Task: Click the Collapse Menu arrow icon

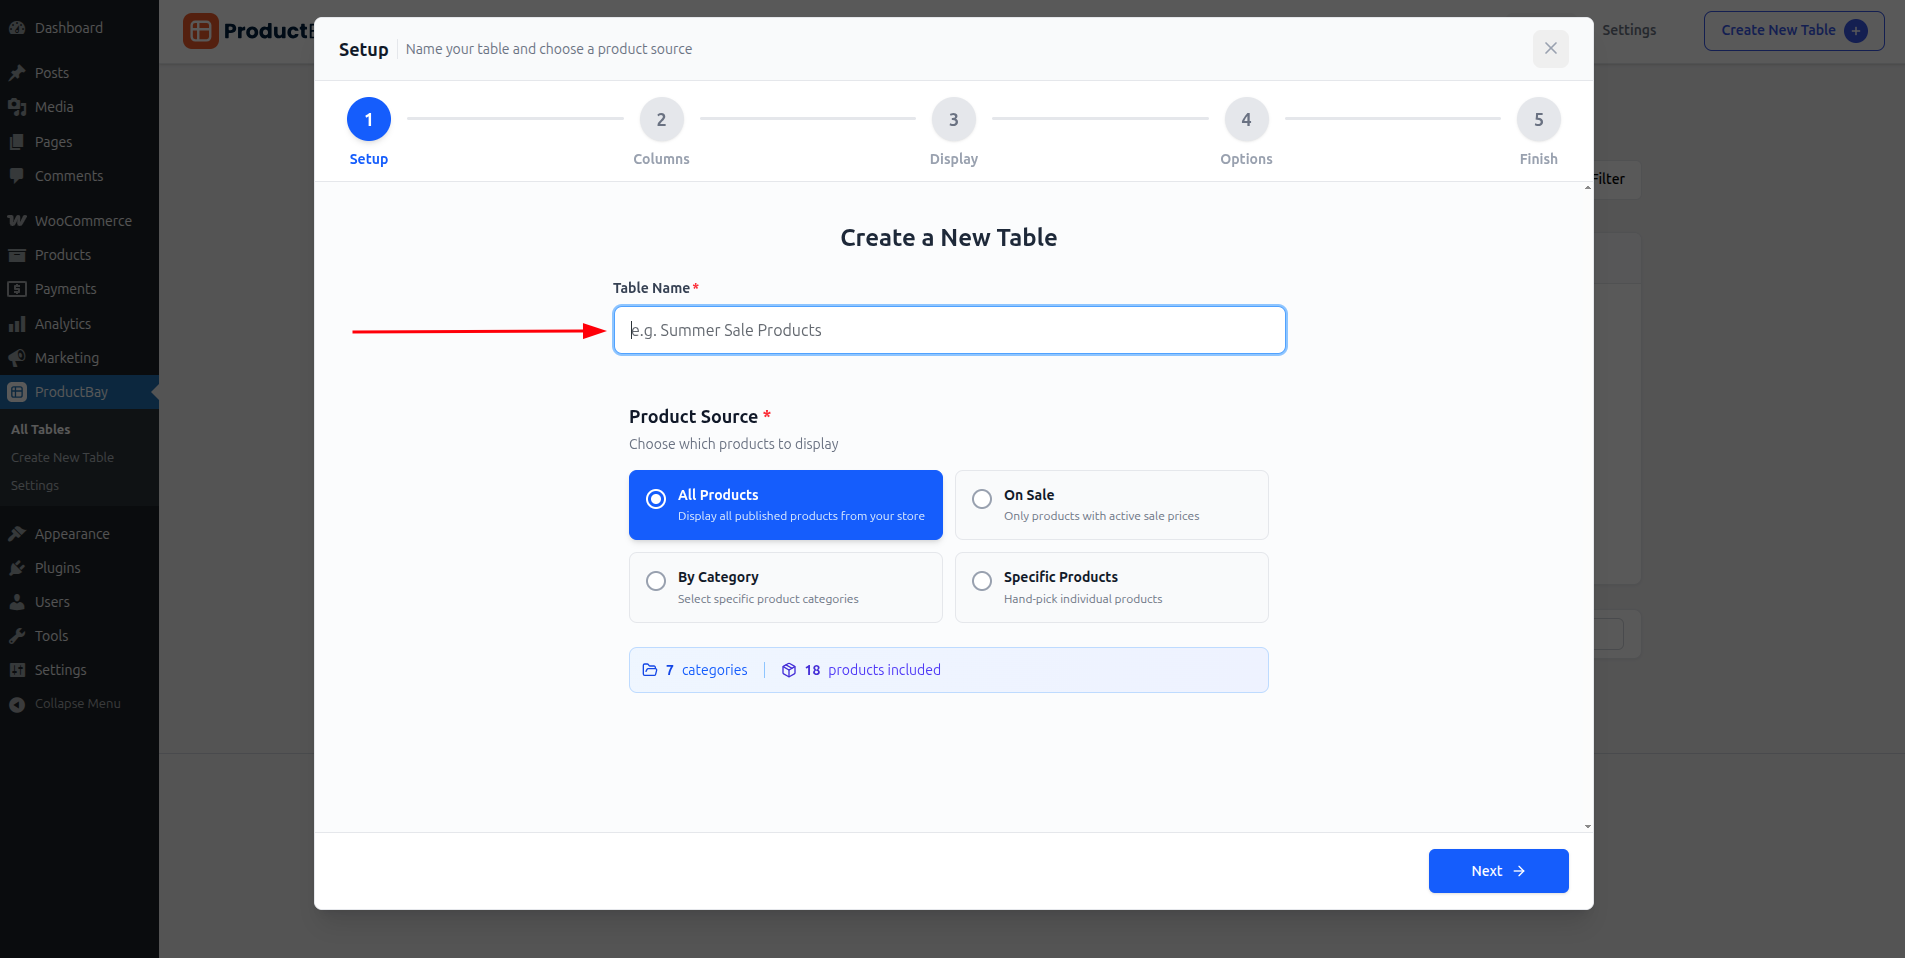Action: click(x=17, y=704)
